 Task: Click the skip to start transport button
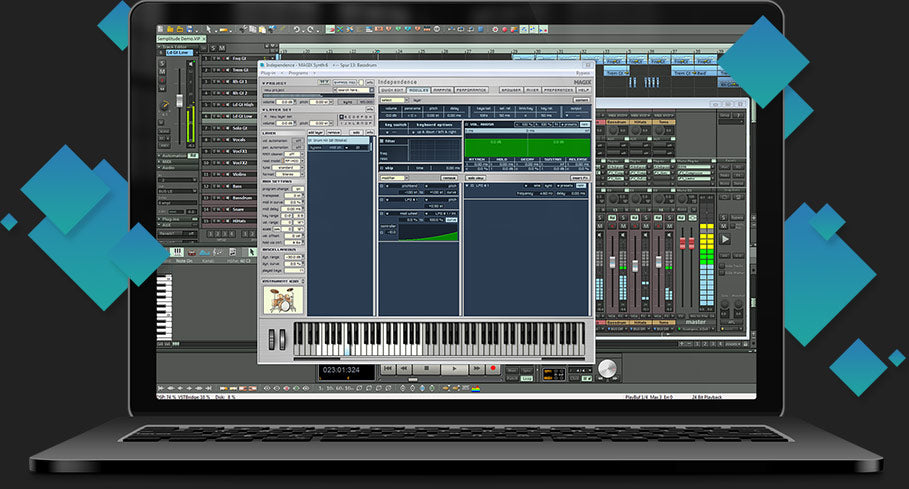(386, 368)
